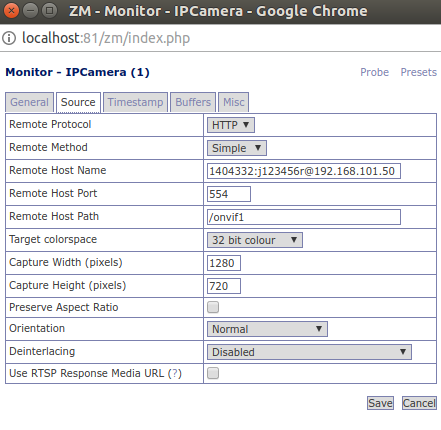Tick the Use RTSP Response Media URL checkbox
The height and width of the screenshot is (430, 441).
click(213, 373)
